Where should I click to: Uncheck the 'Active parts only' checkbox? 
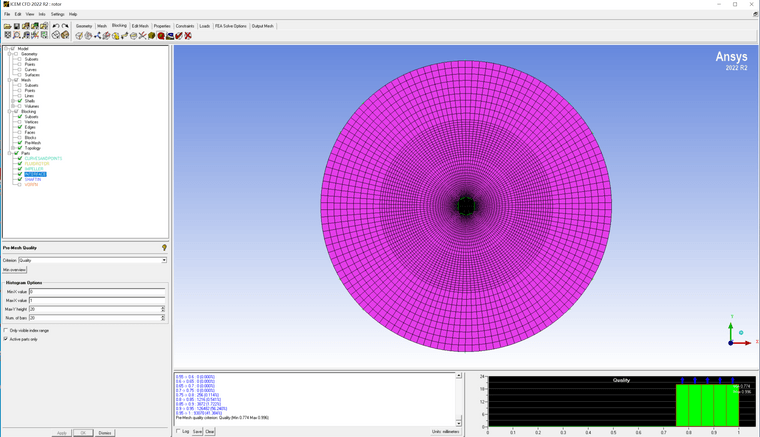click(6, 339)
